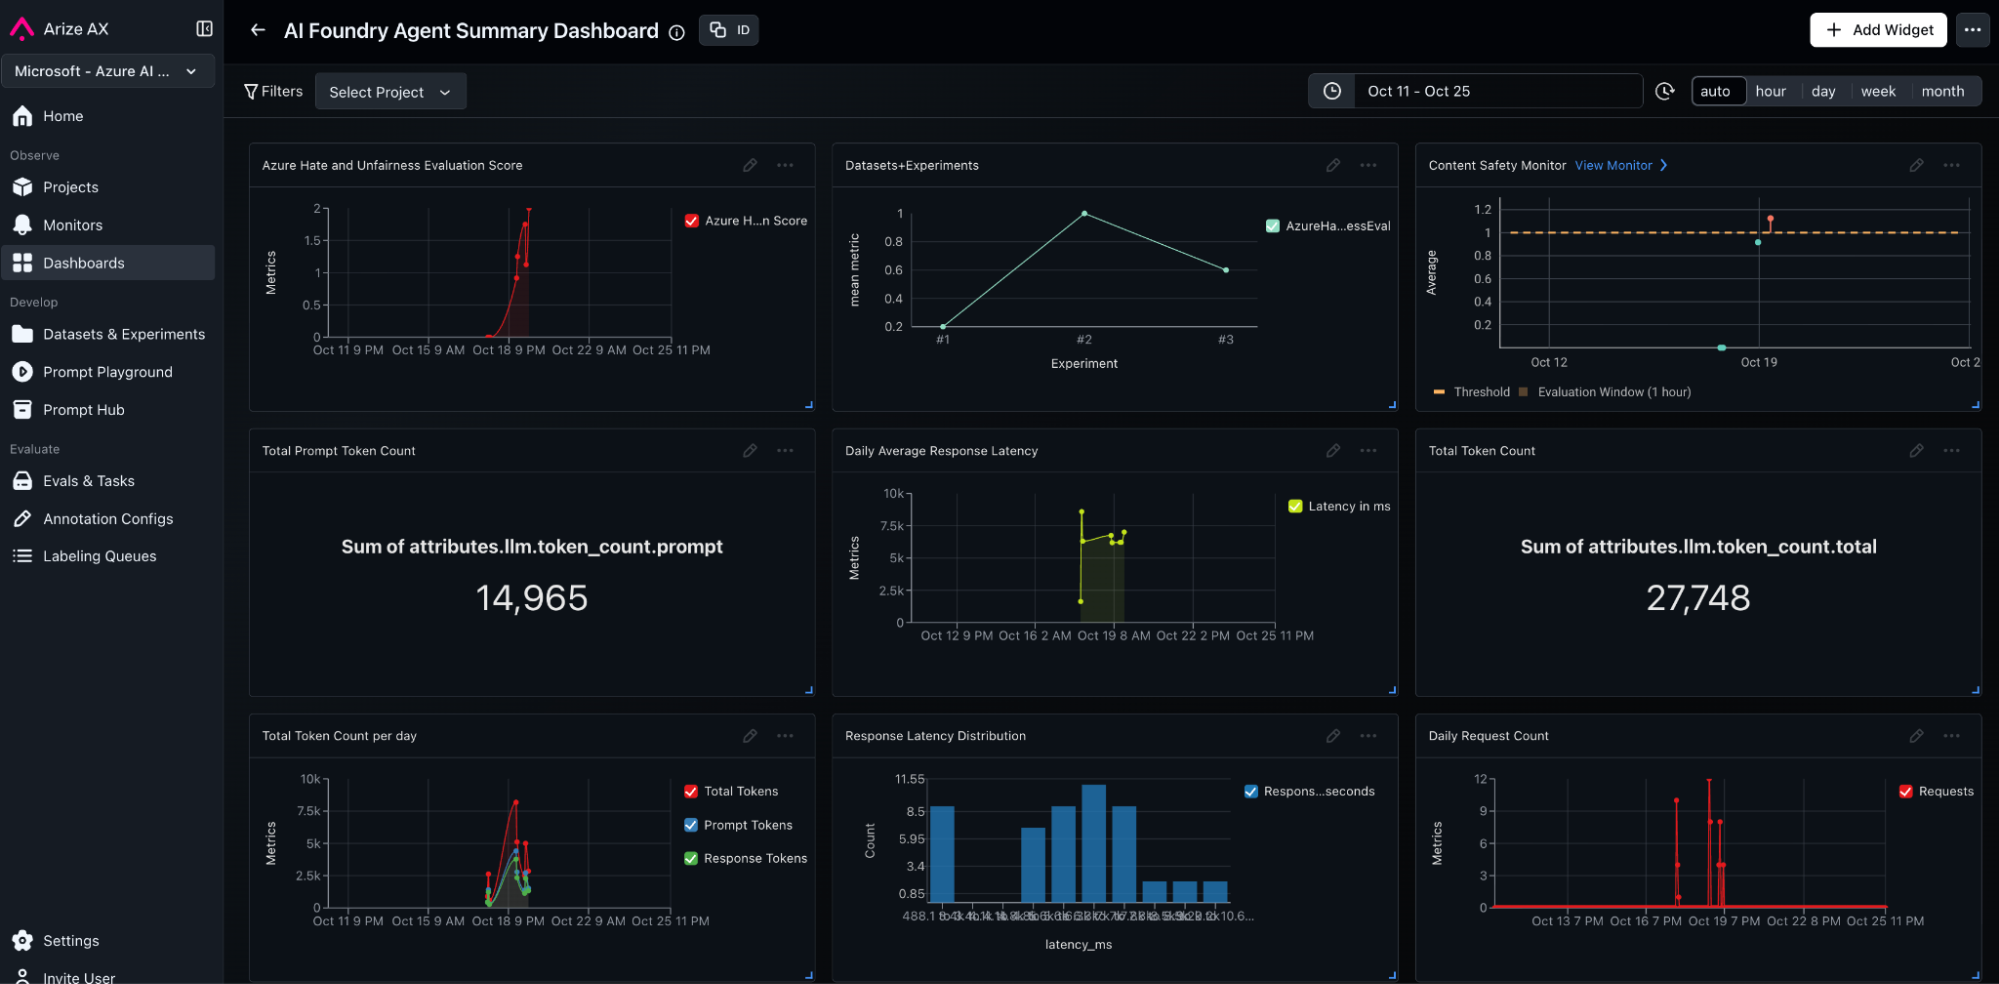The width and height of the screenshot is (1999, 984).
Task: Click the resize handle of Response Latency Distribution widget
Action: 1392,975
